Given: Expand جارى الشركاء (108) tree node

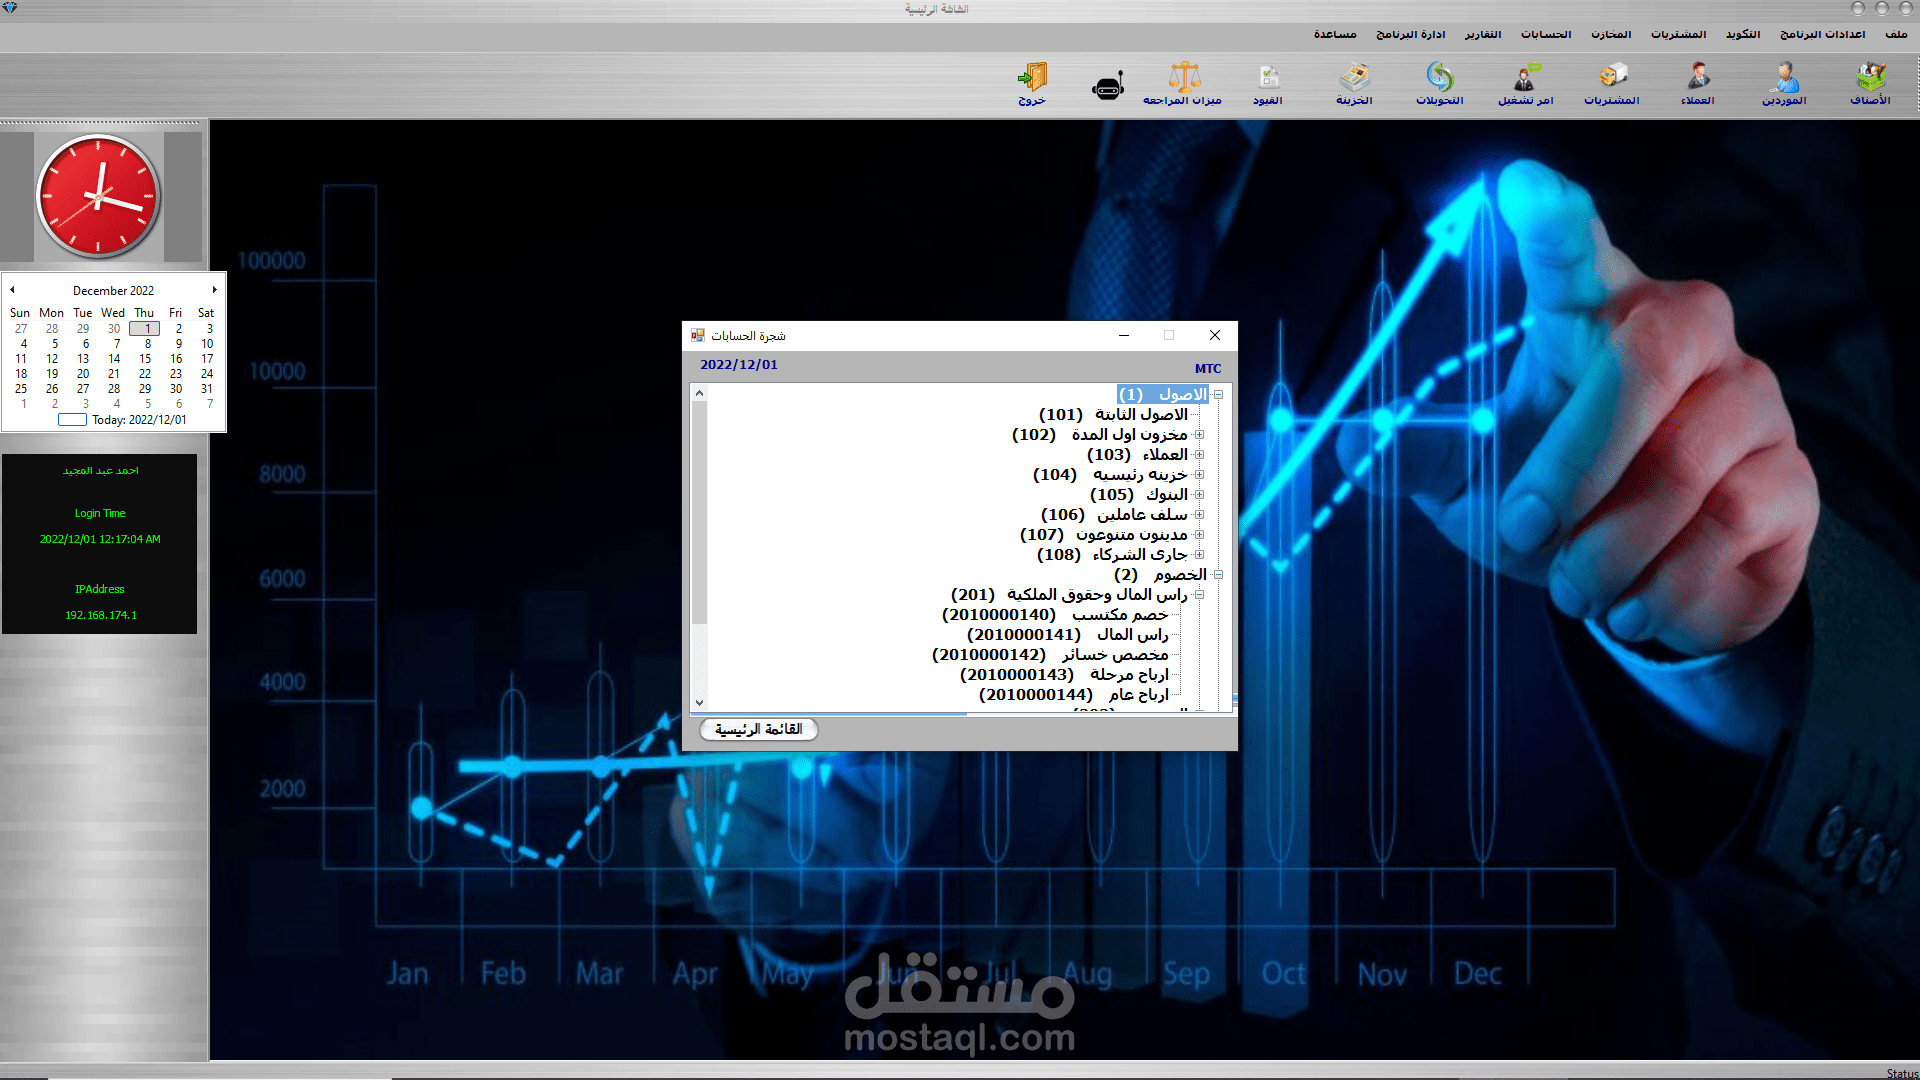Looking at the screenshot, I should 1199,555.
